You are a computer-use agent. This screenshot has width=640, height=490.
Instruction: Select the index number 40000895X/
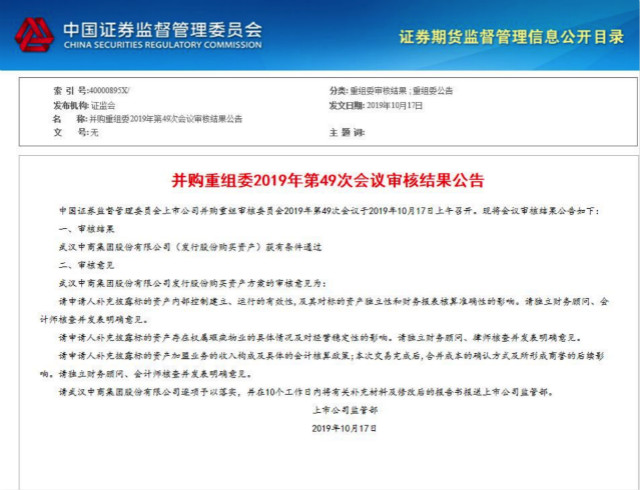tap(109, 91)
